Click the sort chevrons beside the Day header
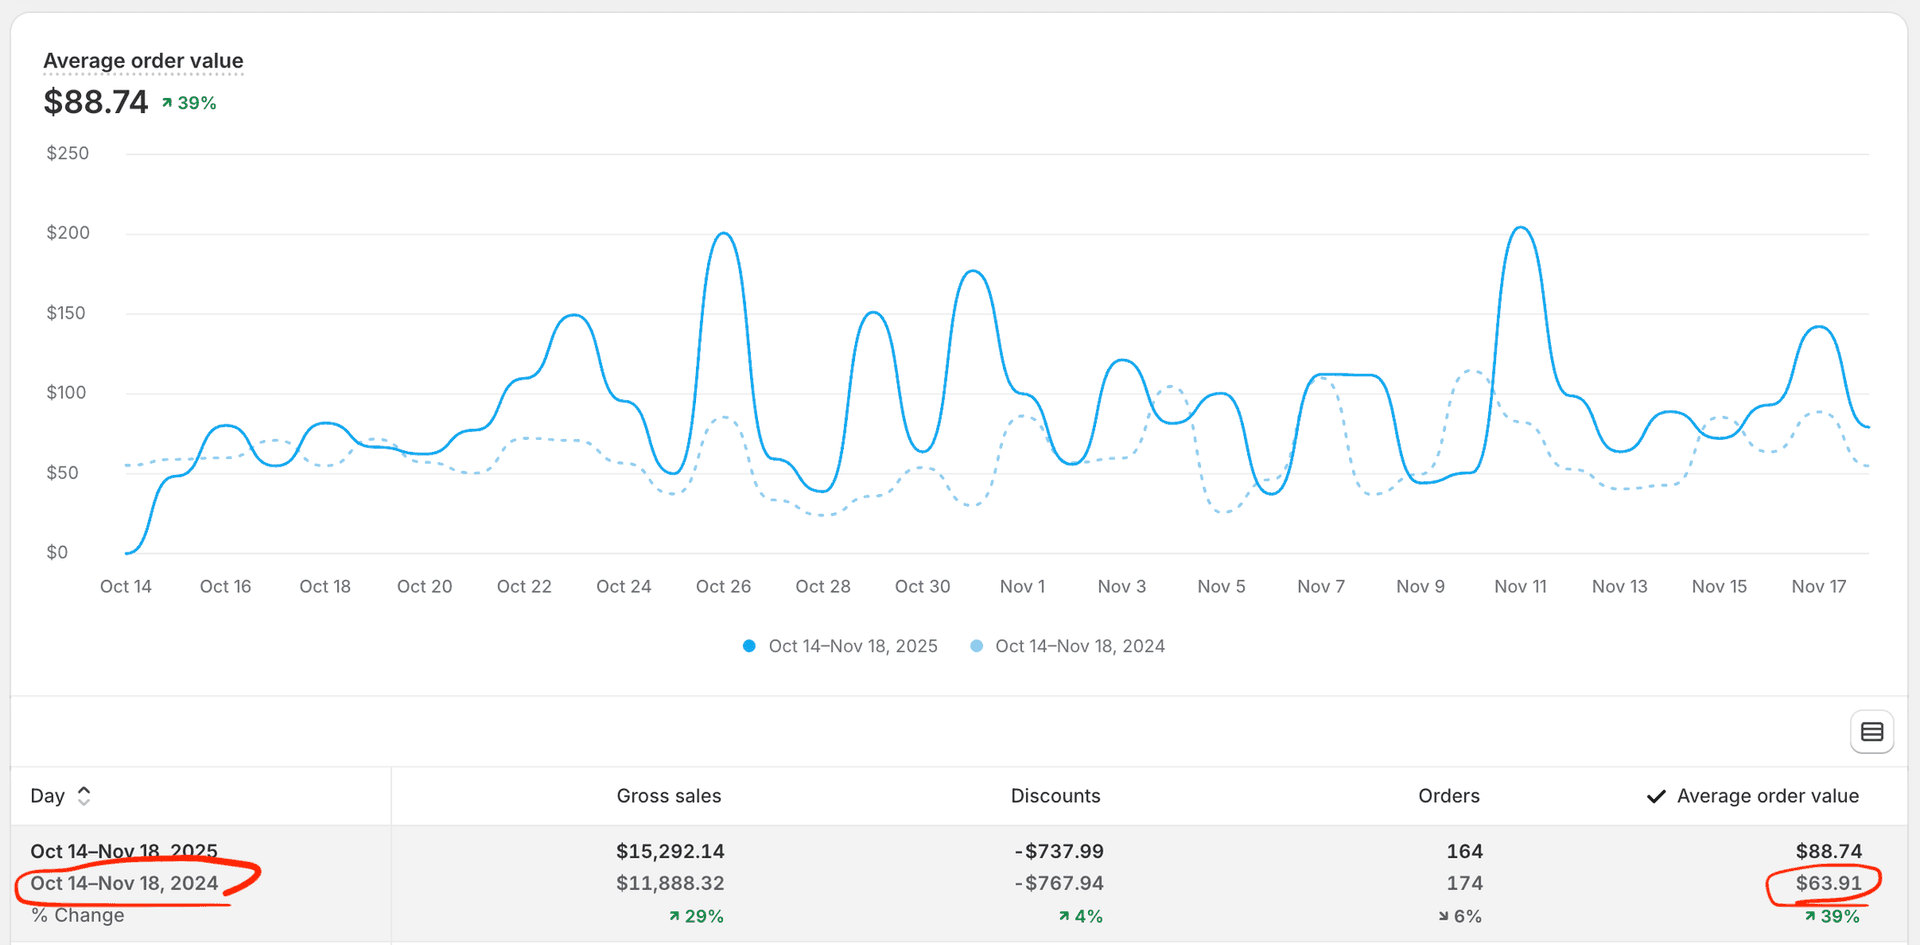1920x945 pixels. tap(84, 795)
